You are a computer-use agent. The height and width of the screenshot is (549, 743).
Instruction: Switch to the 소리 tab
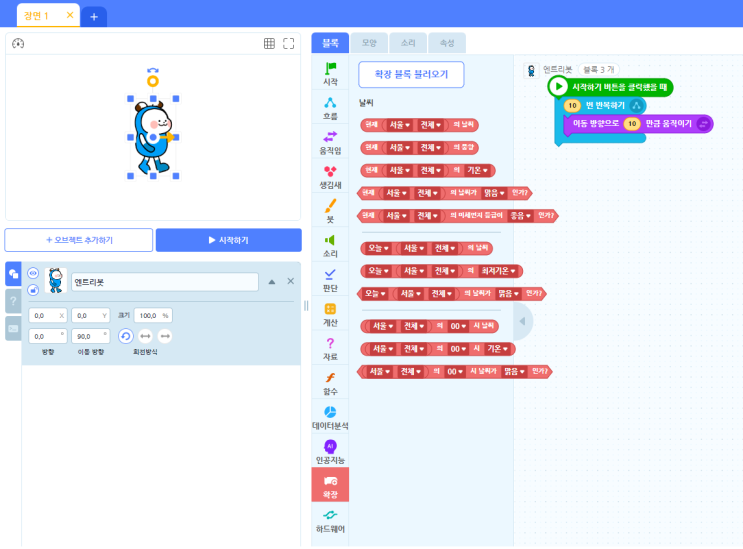[x=408, y=43]
